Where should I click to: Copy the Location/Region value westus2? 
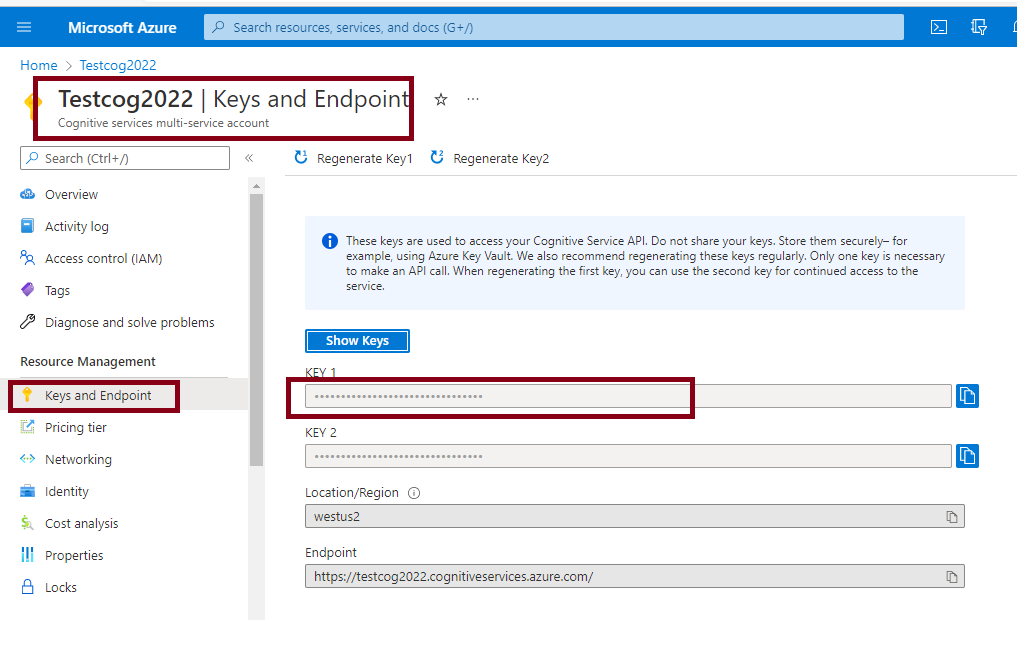[x=952, y=517]
